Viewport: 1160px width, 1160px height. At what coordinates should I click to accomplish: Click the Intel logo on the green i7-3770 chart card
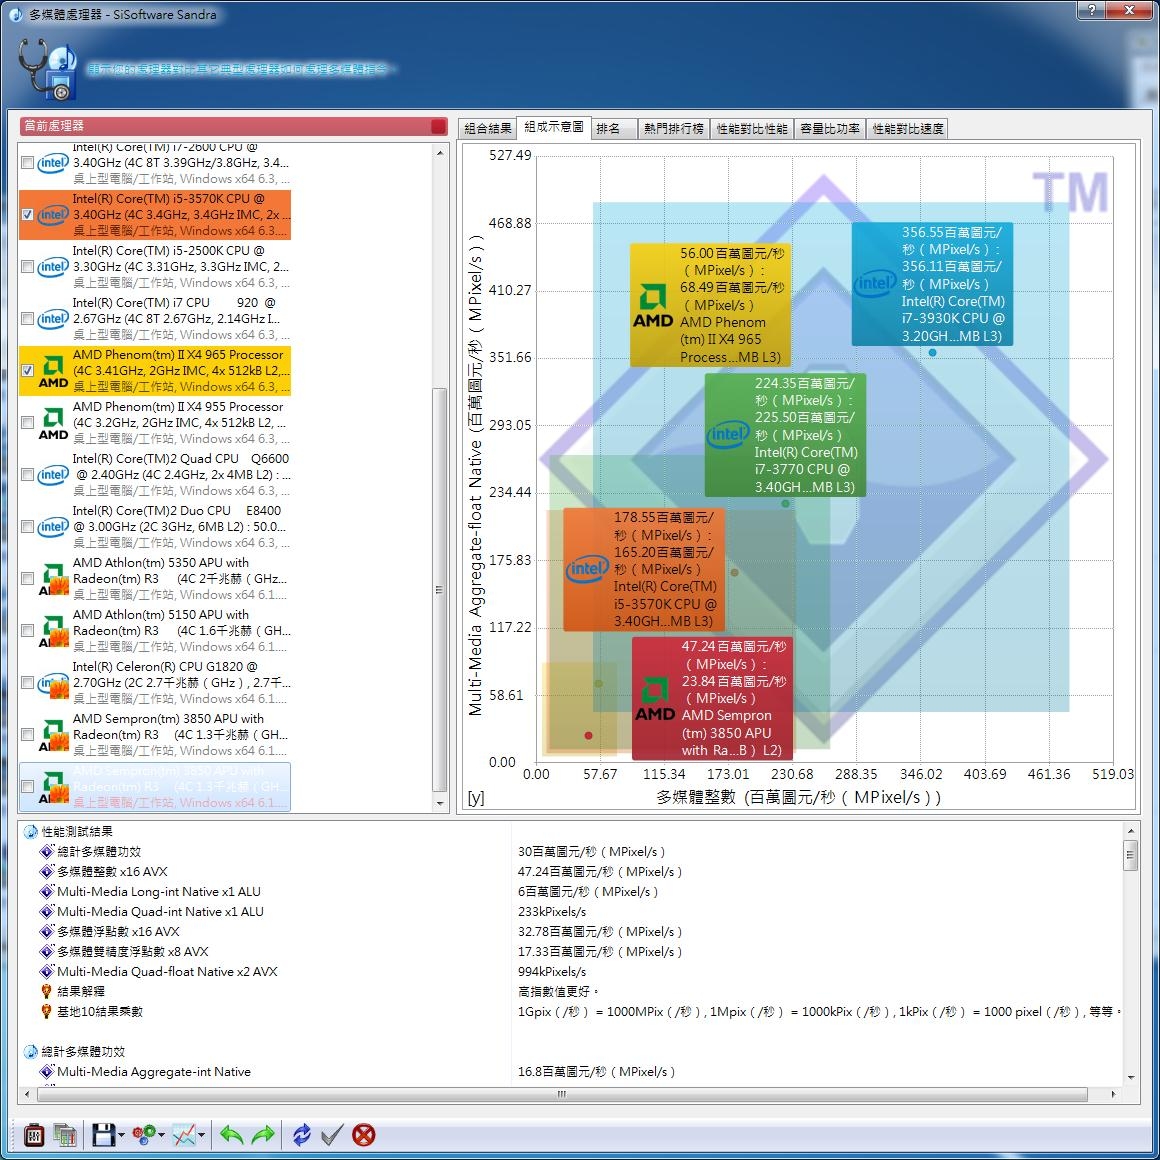728,434
